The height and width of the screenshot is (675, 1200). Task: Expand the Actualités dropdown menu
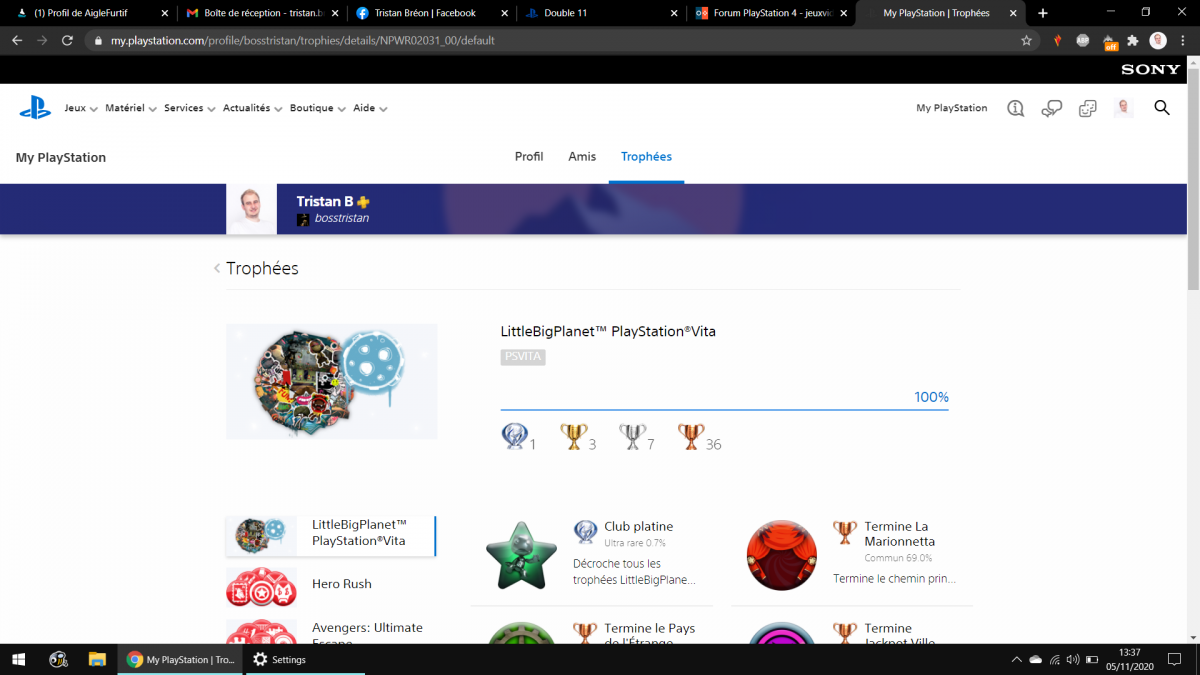click(253, 108)
